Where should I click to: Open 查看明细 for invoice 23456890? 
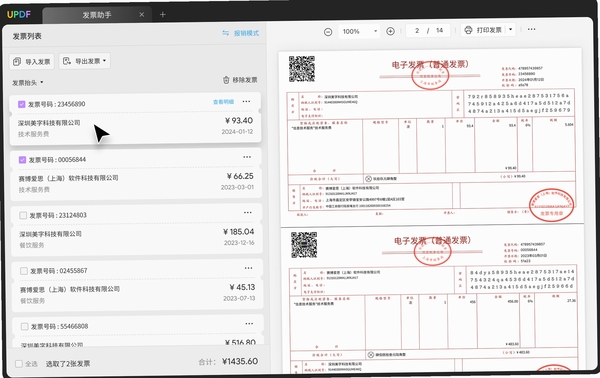(223, 102)
